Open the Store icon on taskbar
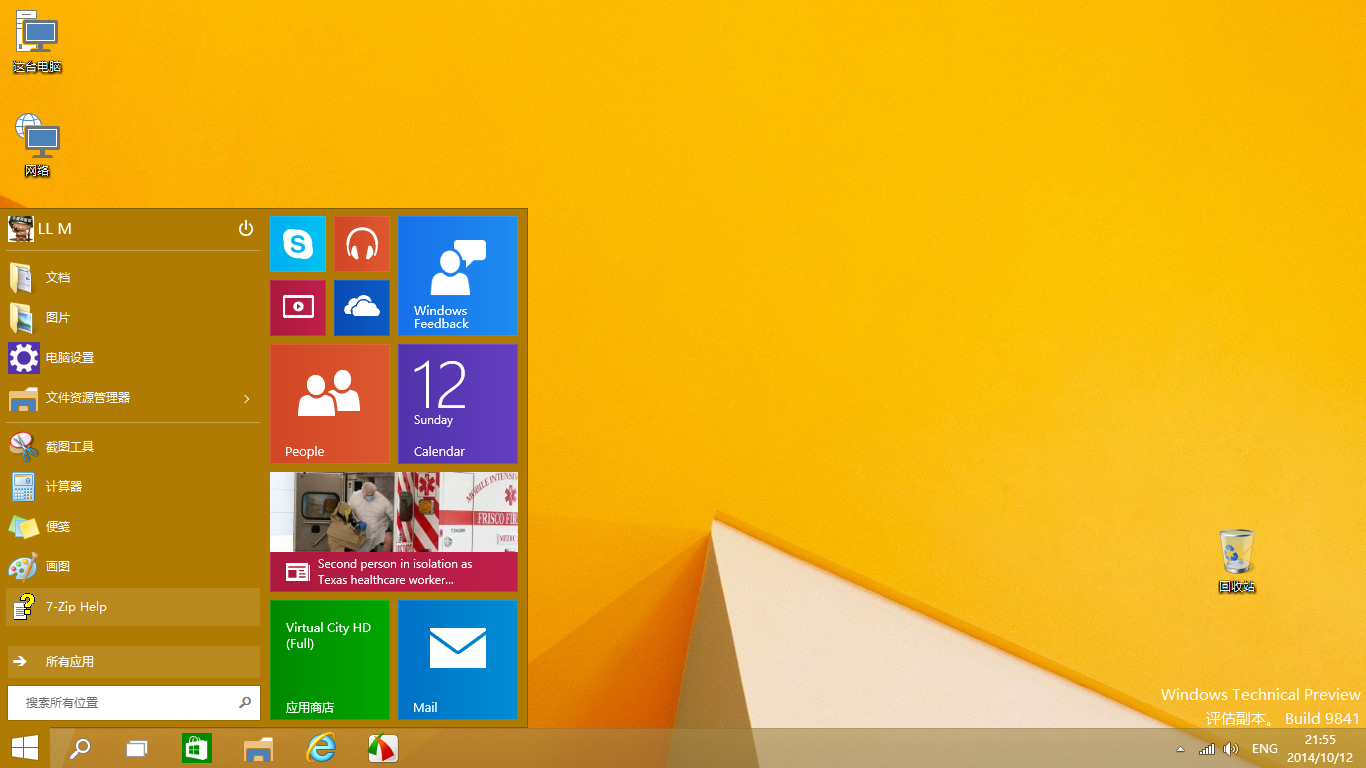1366x768 pixels. click(197, 748)
